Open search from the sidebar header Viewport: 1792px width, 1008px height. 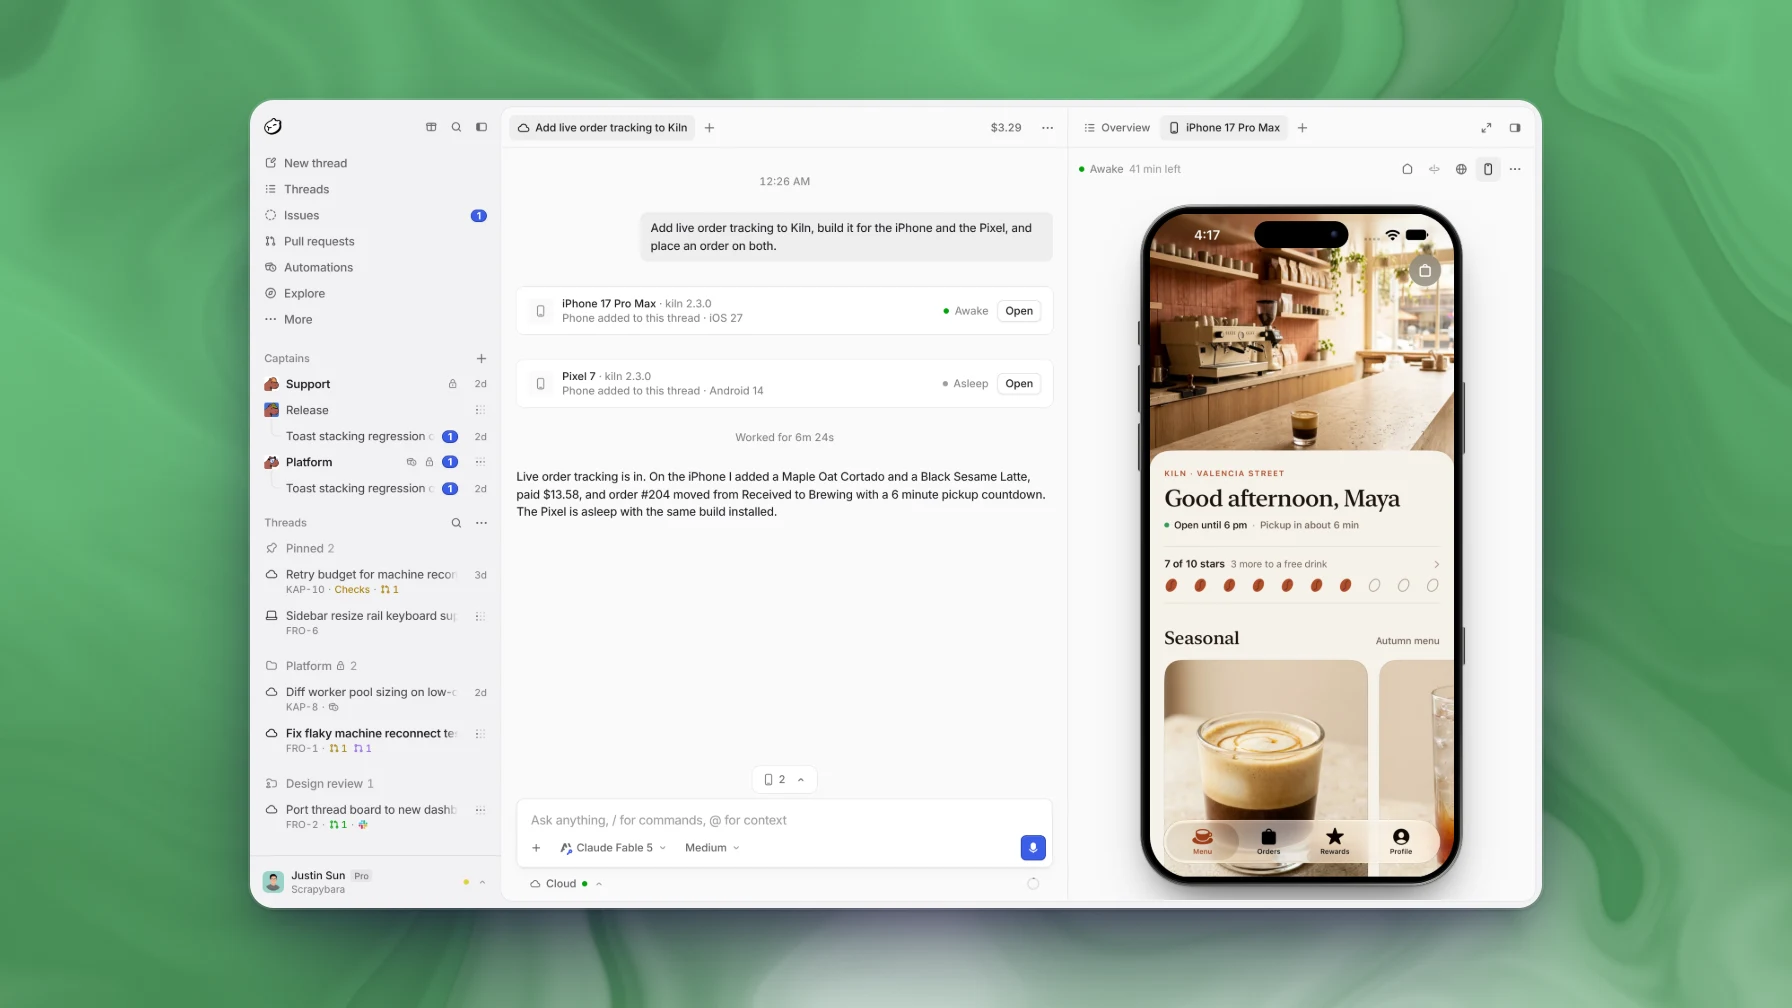pos(456,127)
